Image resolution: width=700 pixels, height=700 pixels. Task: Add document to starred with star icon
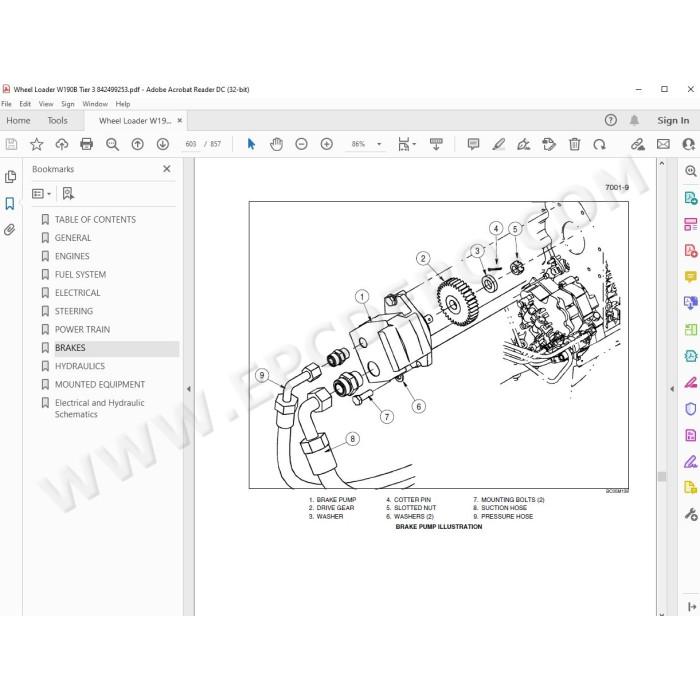point(36,144)
